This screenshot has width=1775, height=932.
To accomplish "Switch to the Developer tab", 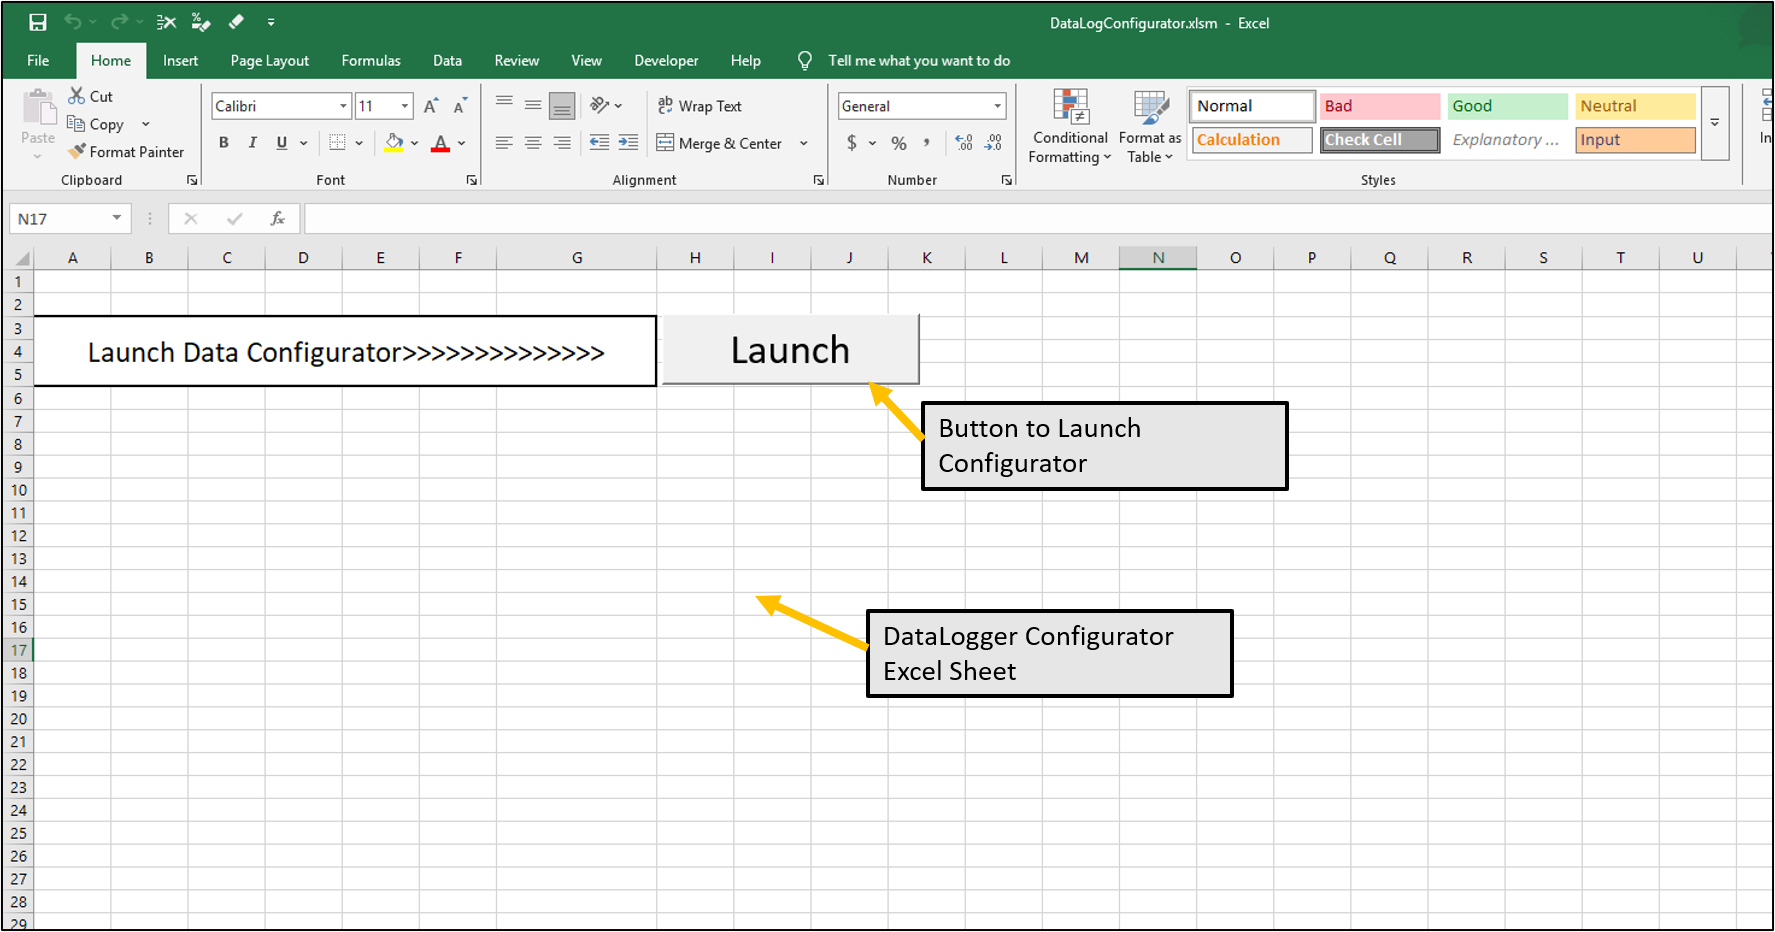I will (x=666, y=61).
